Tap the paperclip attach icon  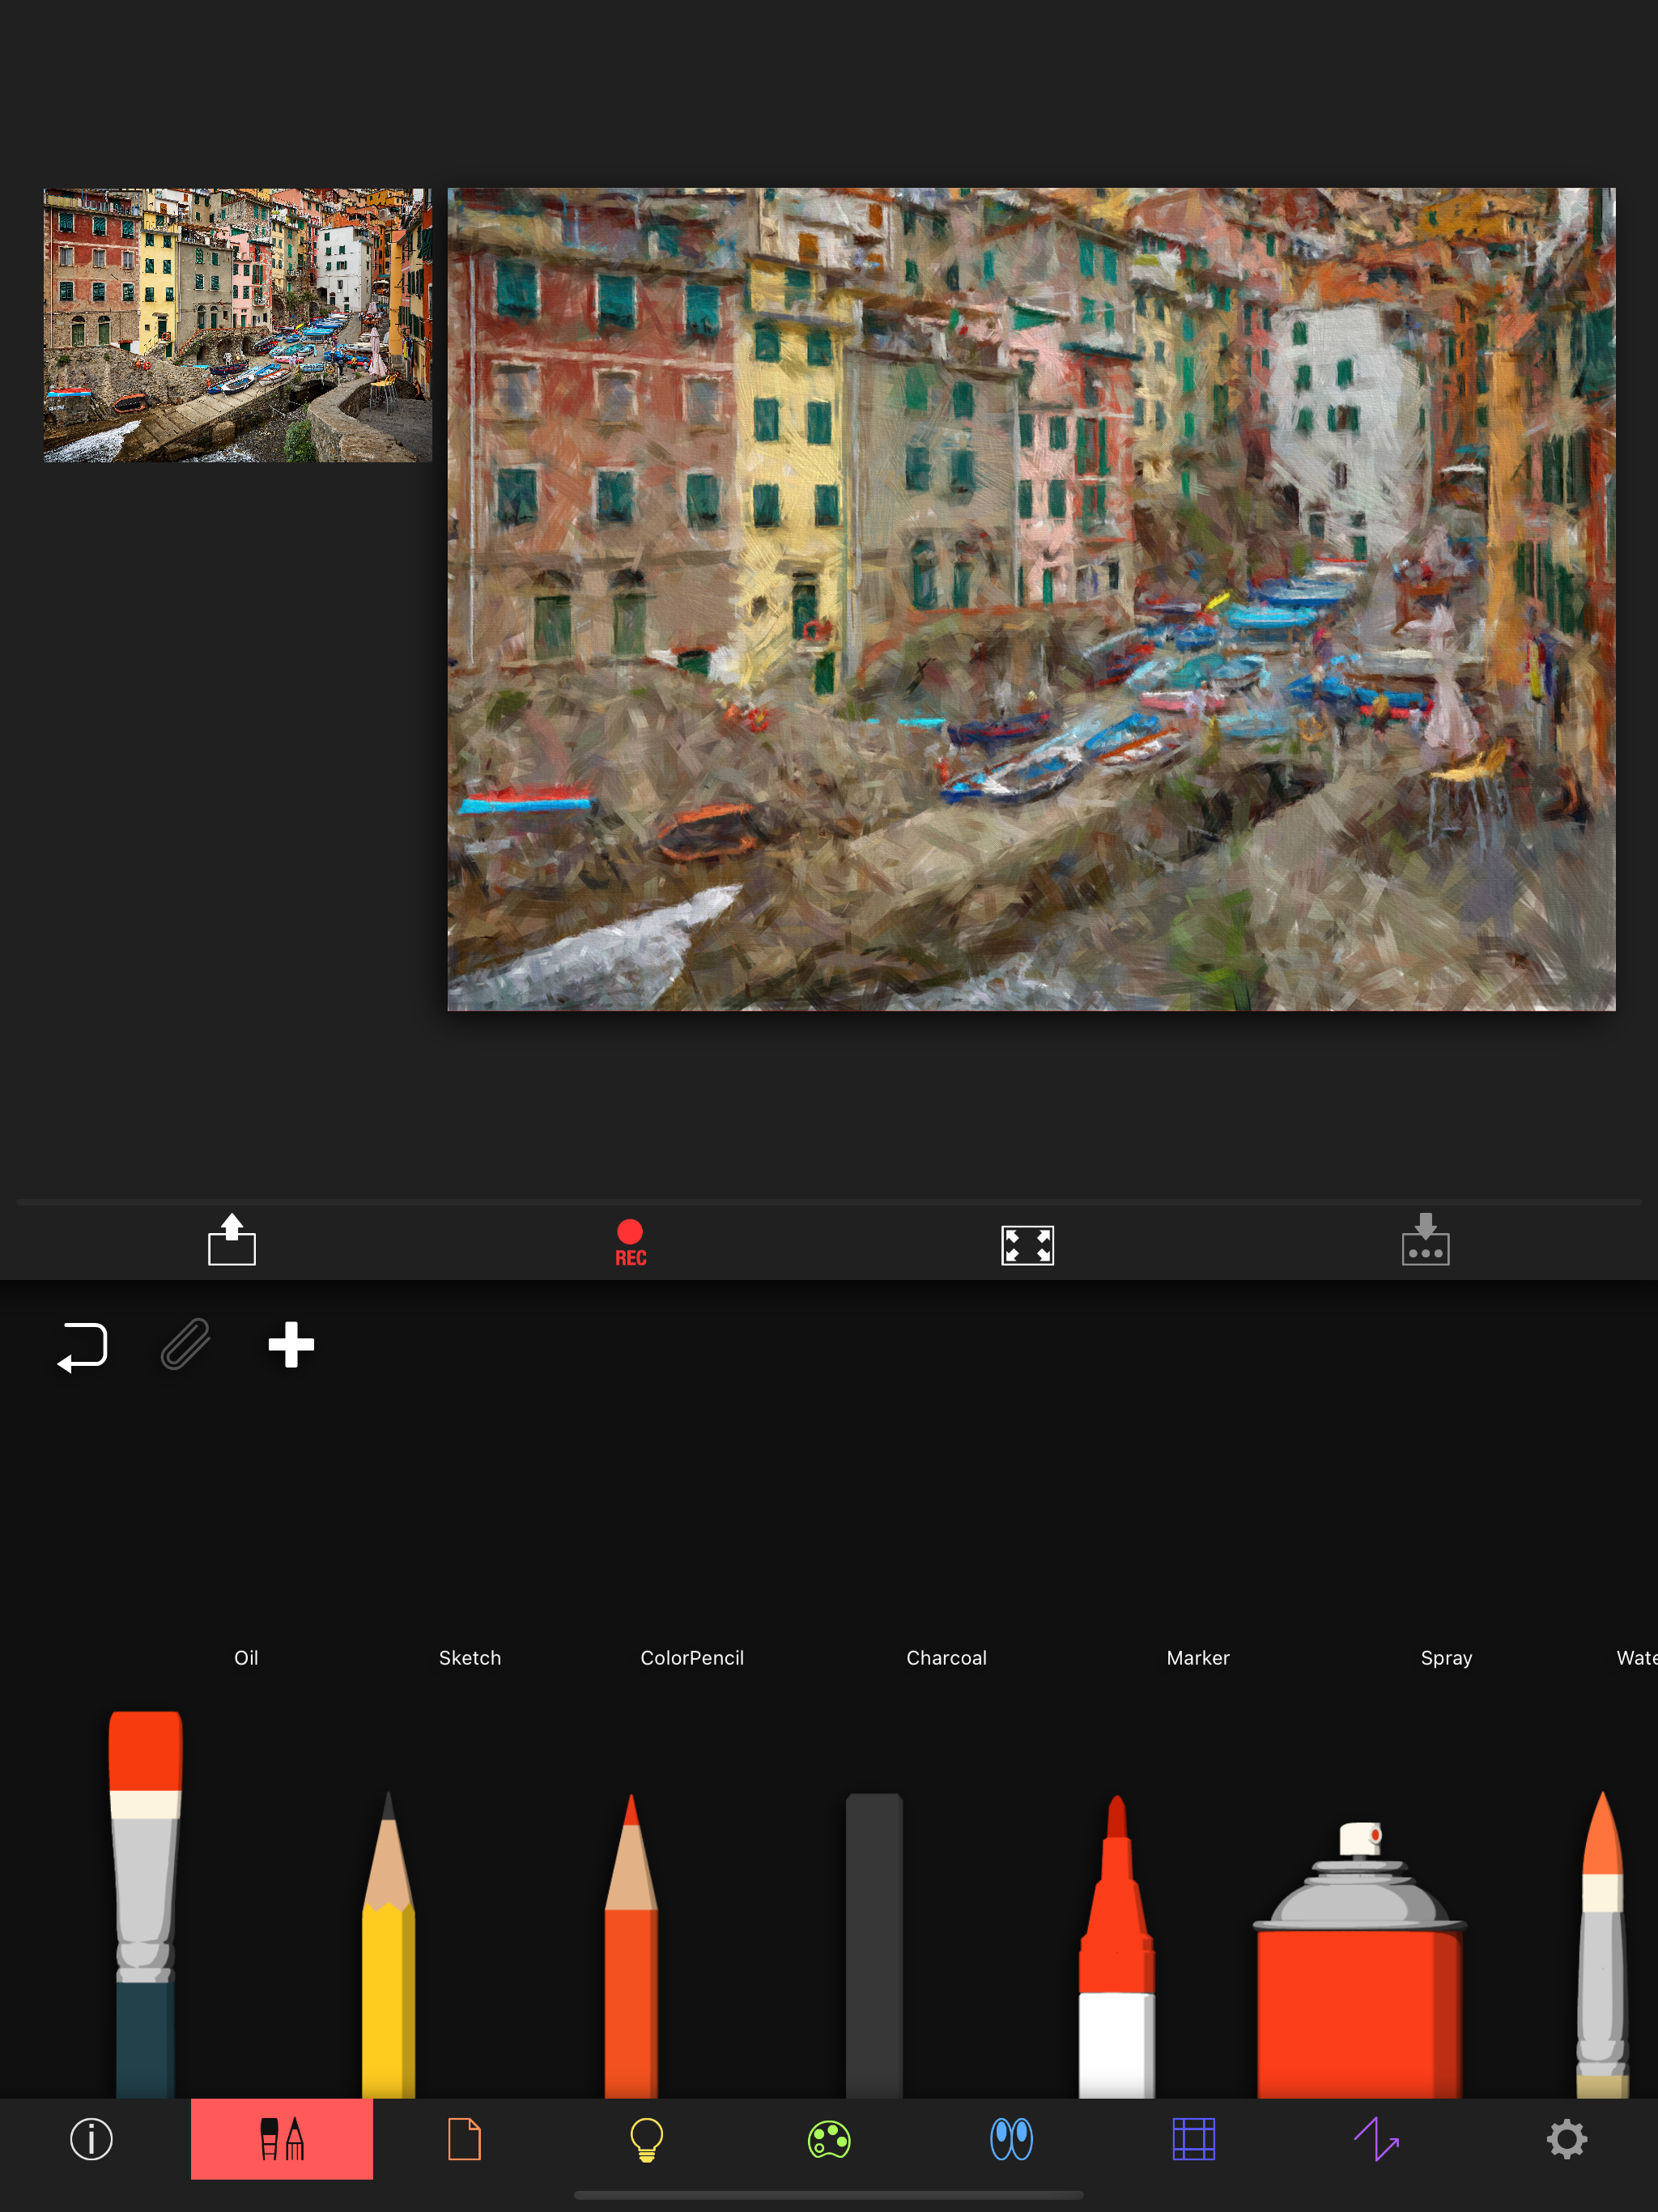186,1344
